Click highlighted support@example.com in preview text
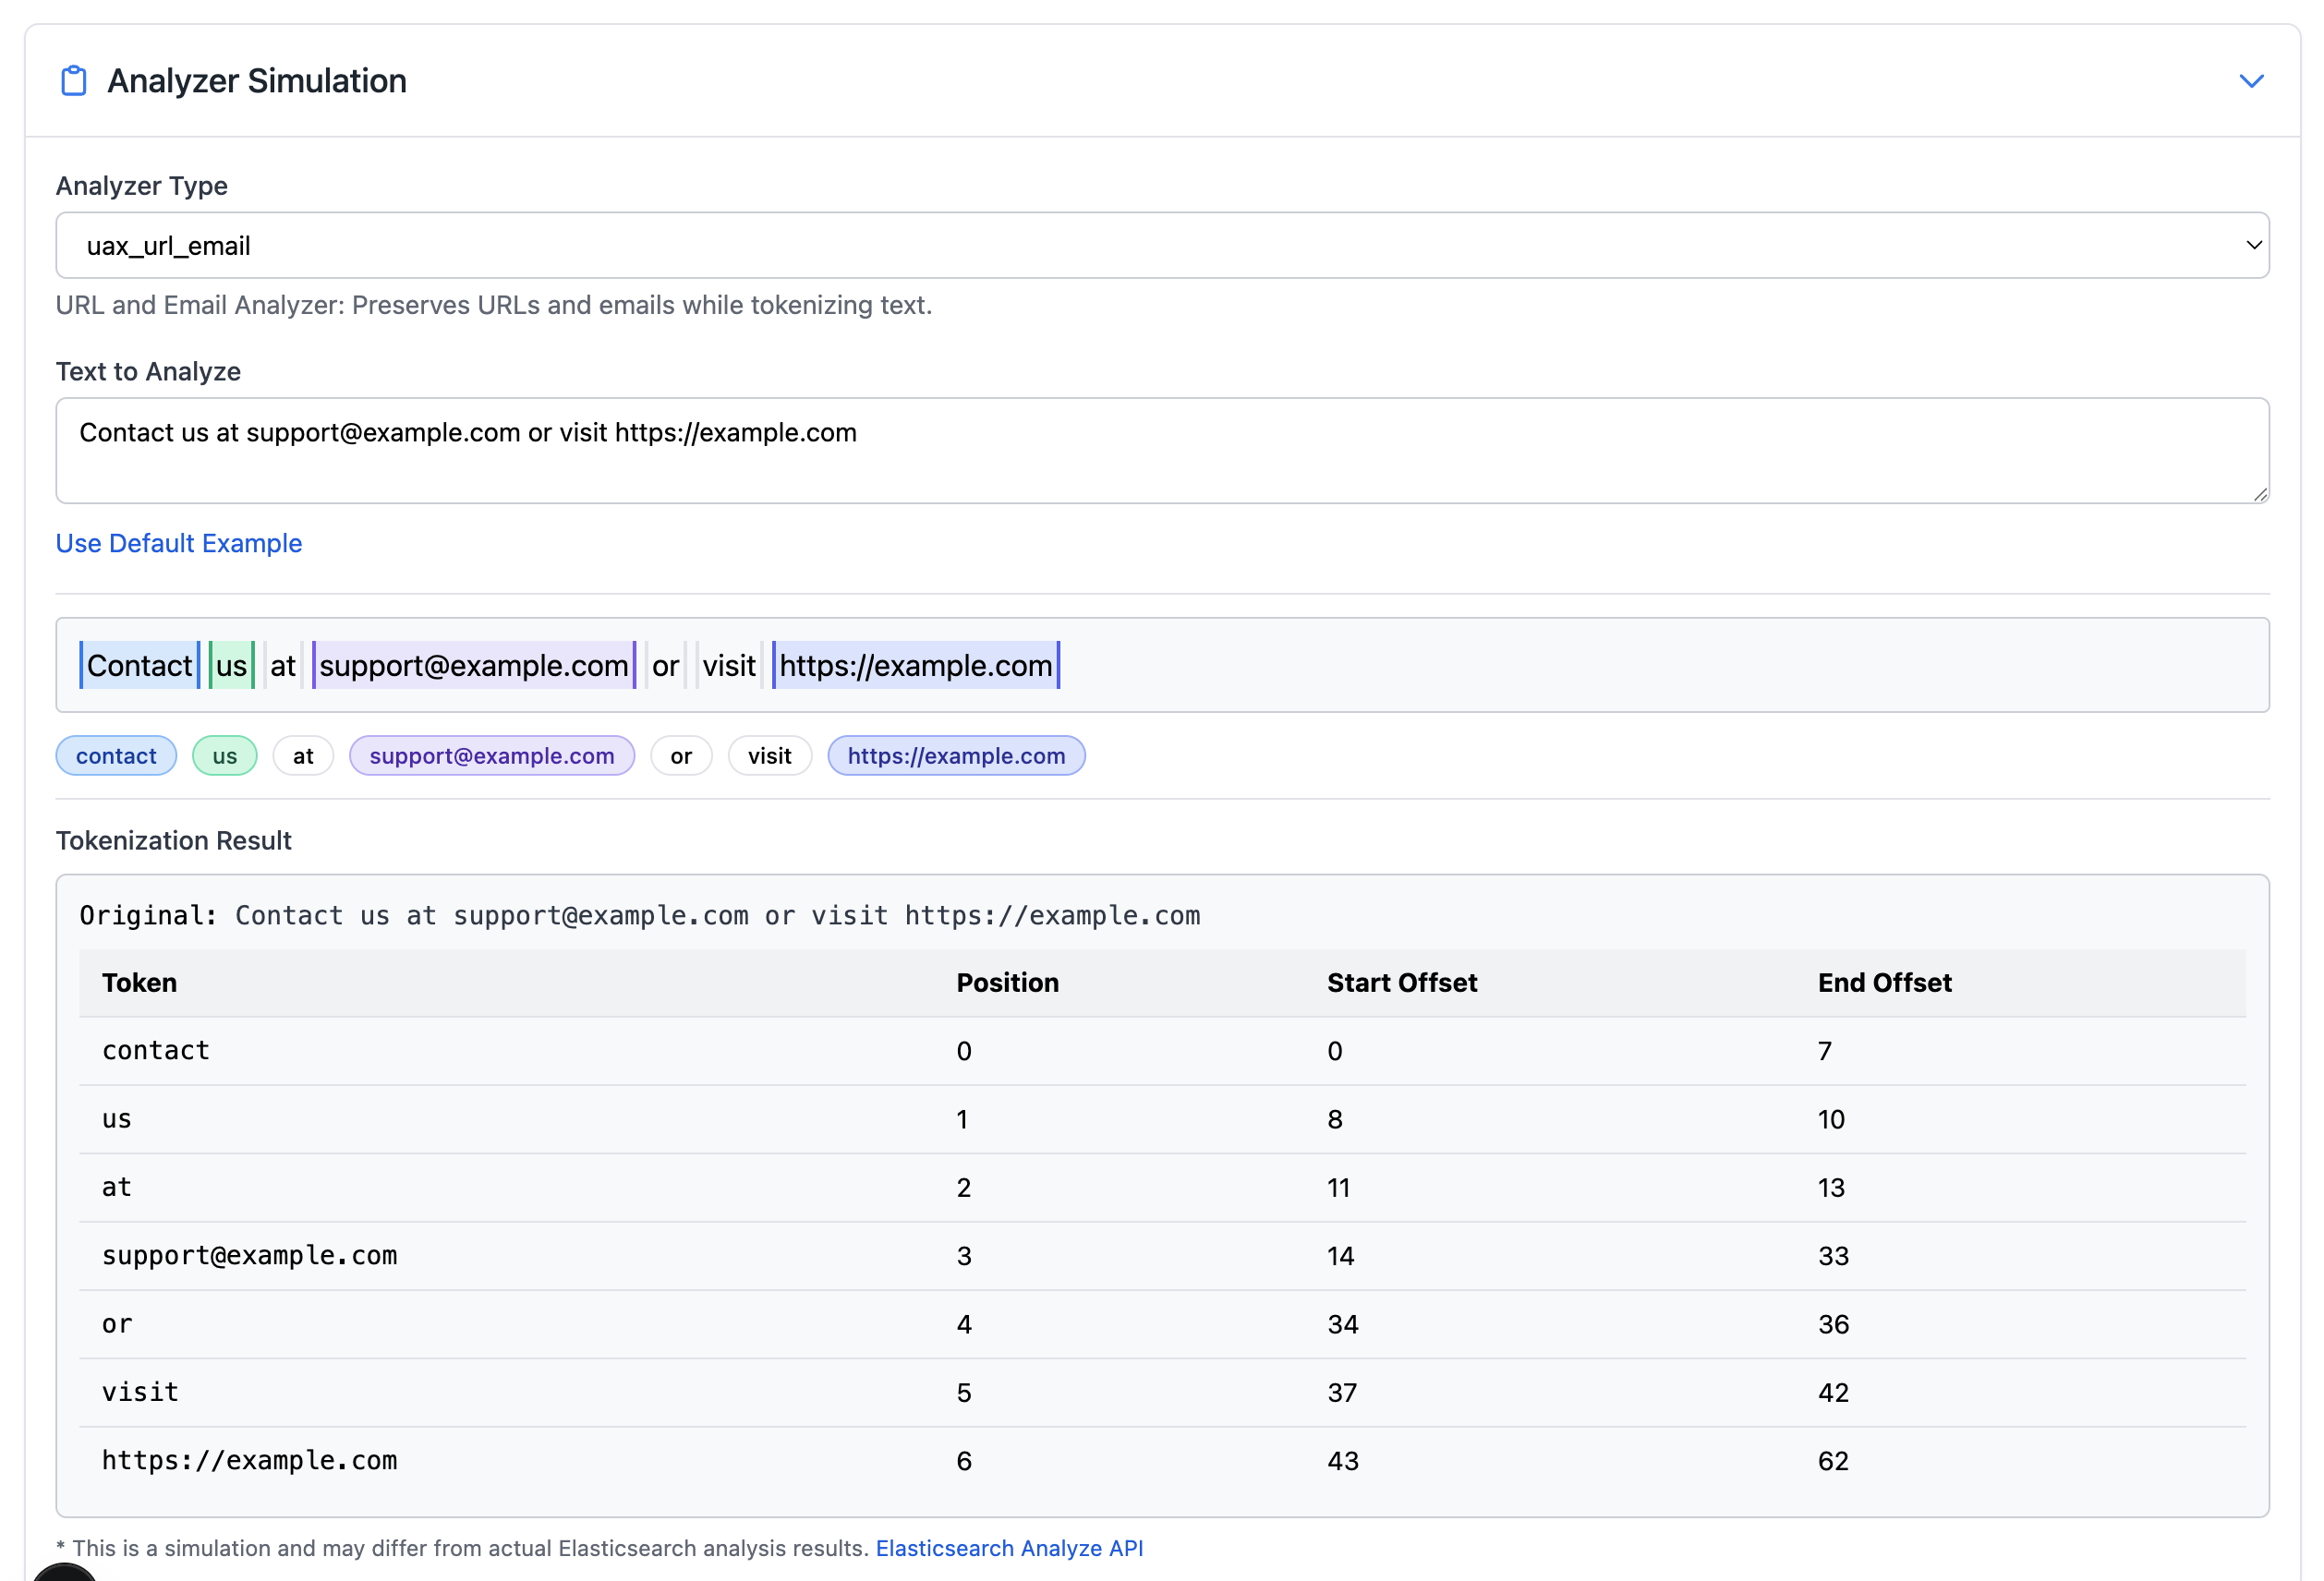This screenshot has width=2324, height=1581. point(473,665)
